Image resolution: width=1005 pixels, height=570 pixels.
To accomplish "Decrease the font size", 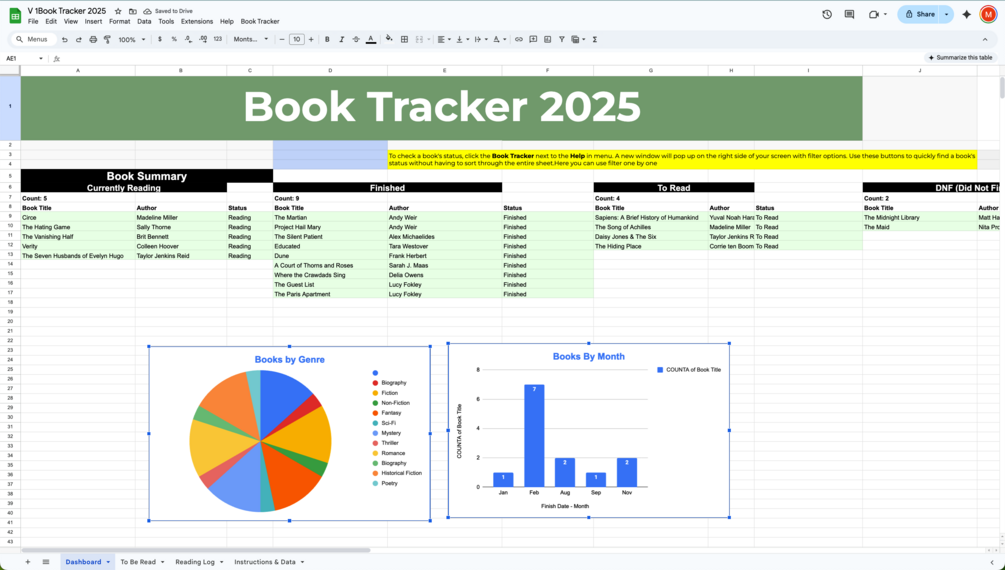I will (x=282, y=39).
